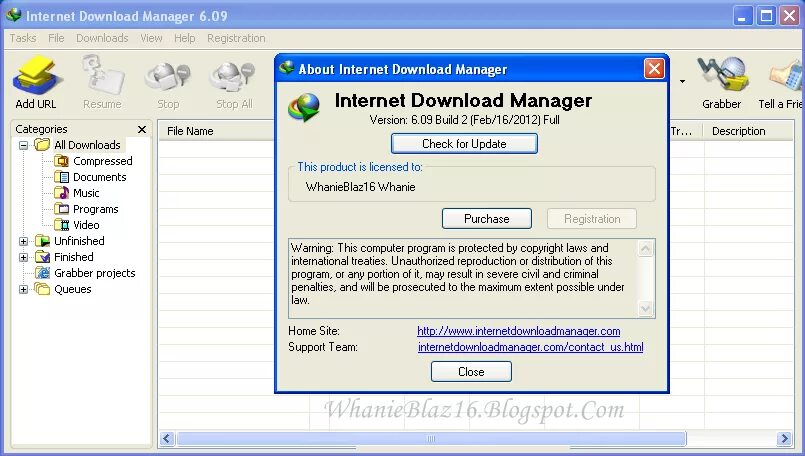Open the Help menu
805x456 pixels.
tap(184, 38)
